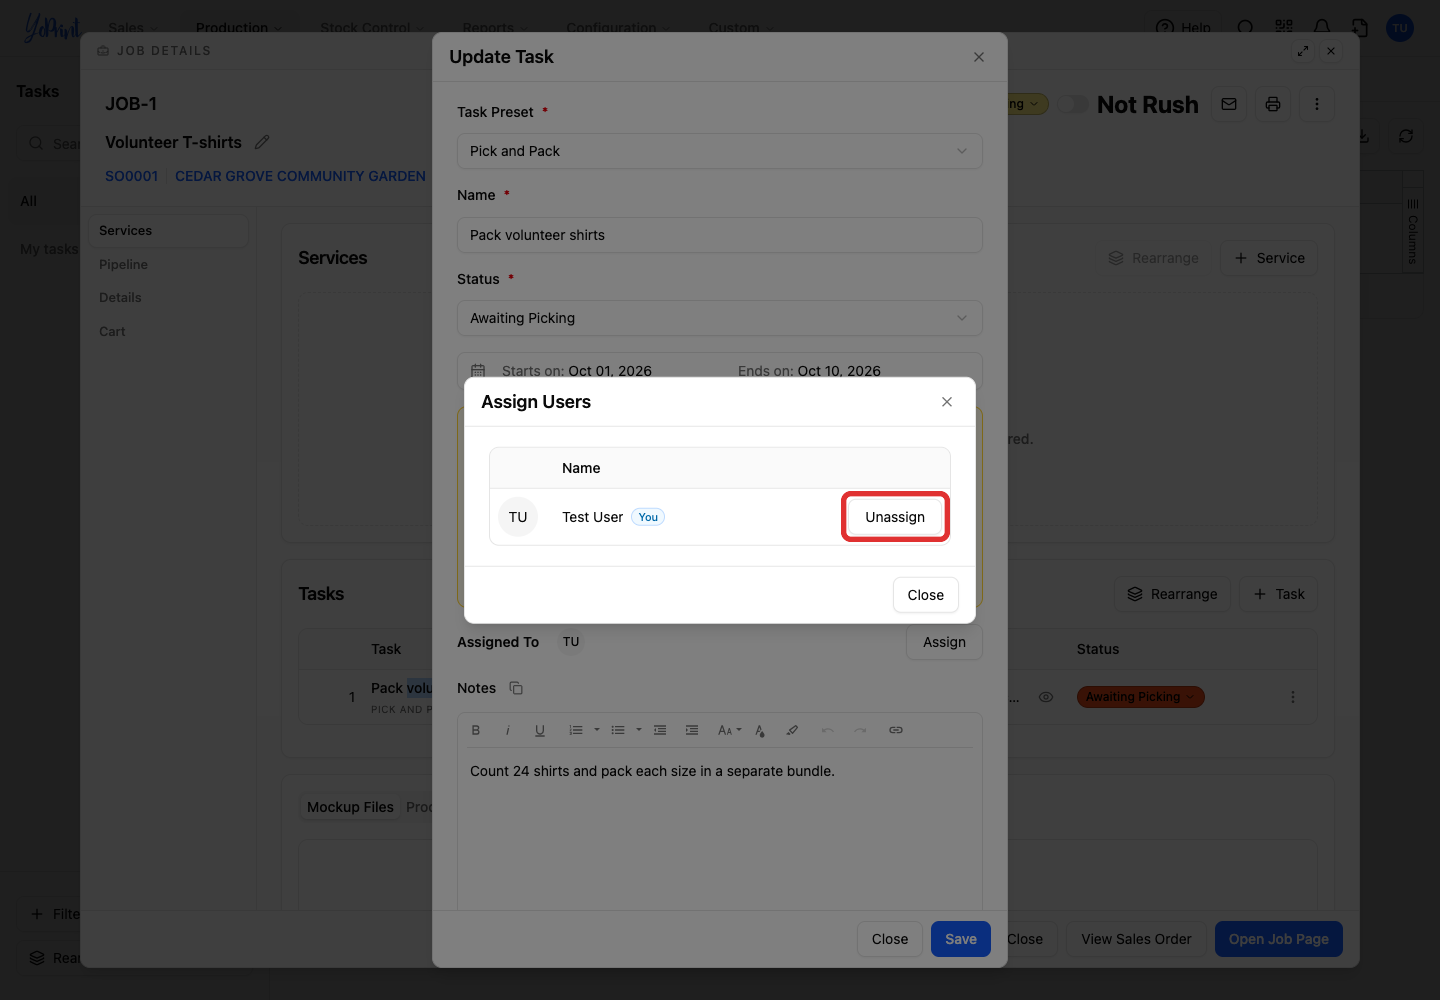Click the QR code scanner icon in top bar

pos(1284,28)
